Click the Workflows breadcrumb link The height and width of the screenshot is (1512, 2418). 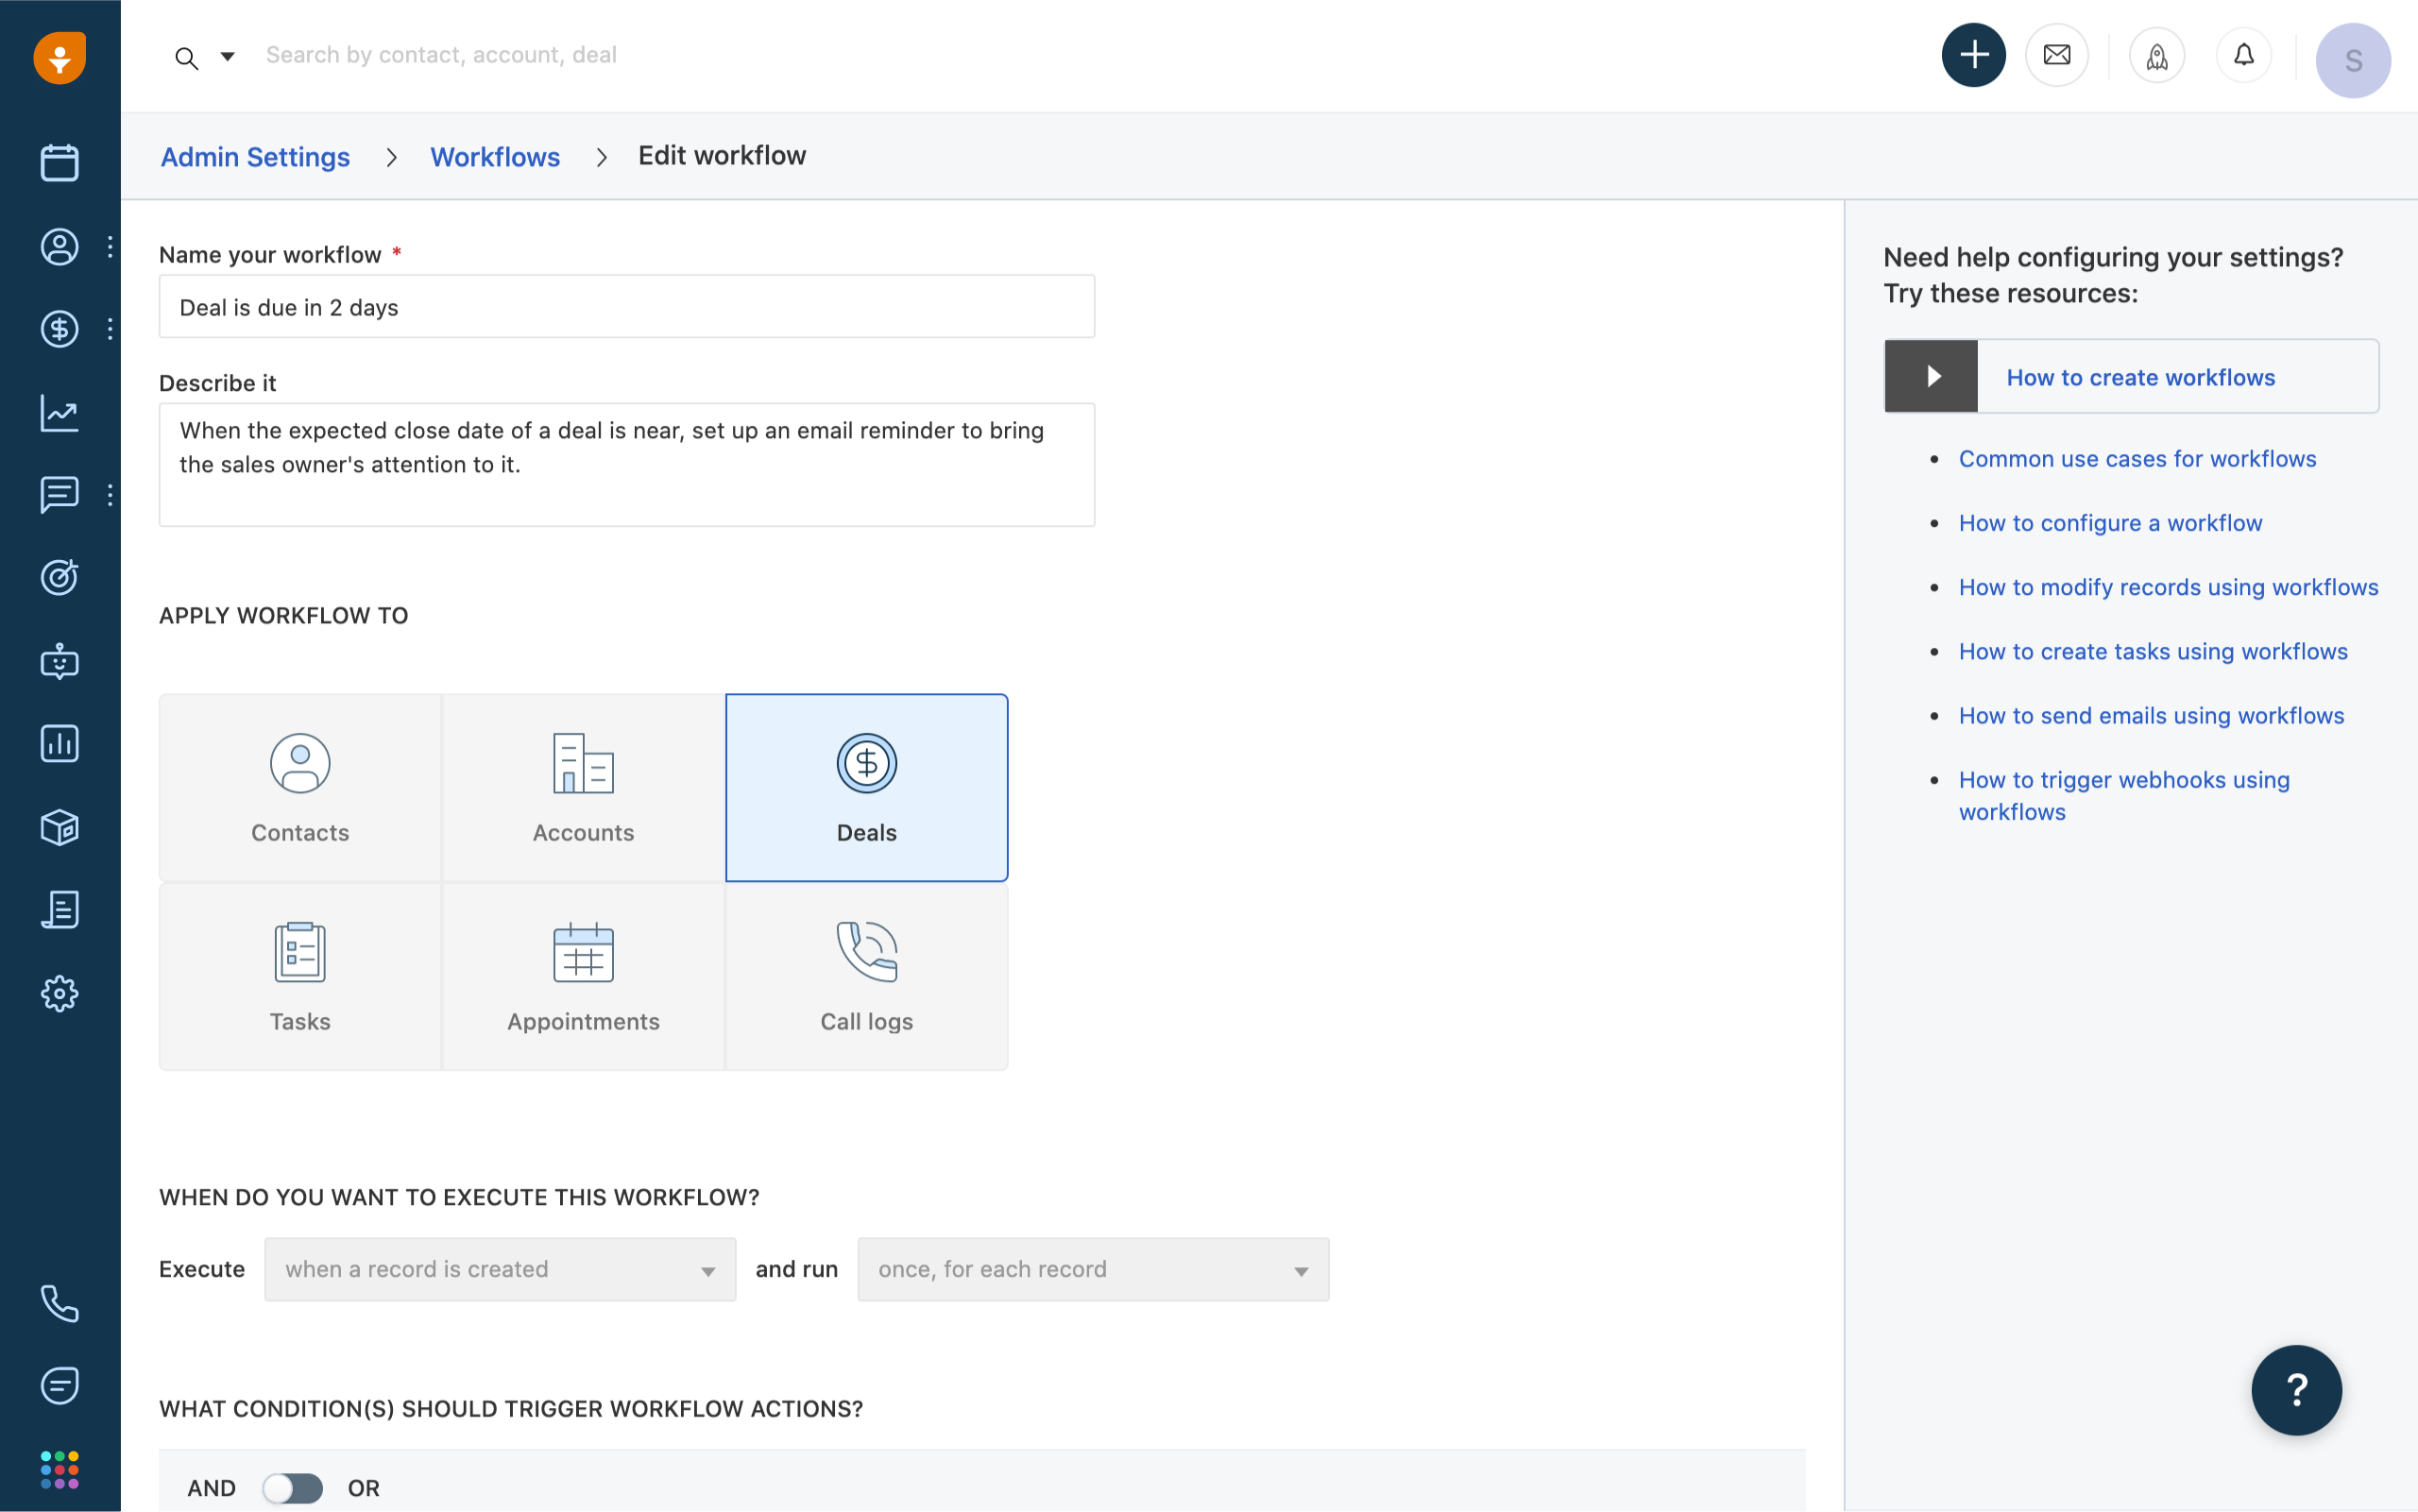pyautogui.click(x=495, y=155)
